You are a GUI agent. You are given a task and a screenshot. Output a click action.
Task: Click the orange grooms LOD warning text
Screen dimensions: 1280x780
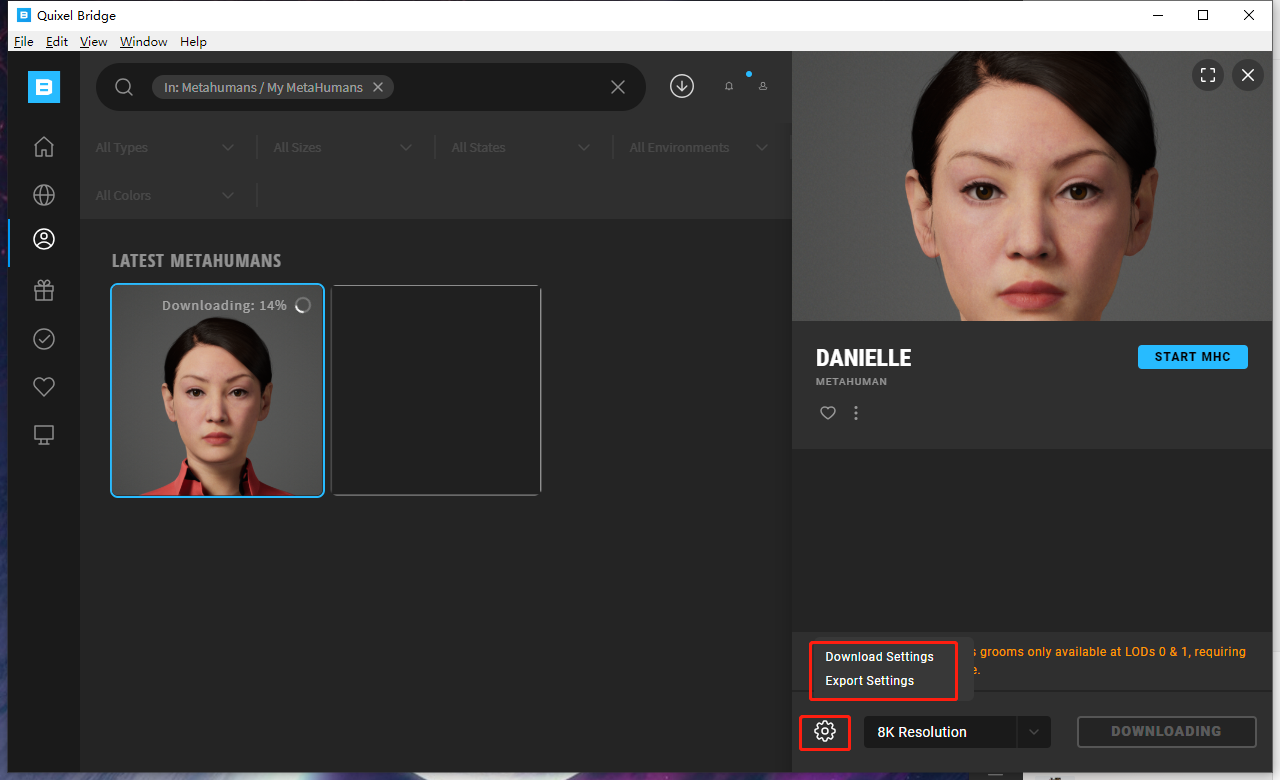pyautogui.click(x=1110, y=661)
